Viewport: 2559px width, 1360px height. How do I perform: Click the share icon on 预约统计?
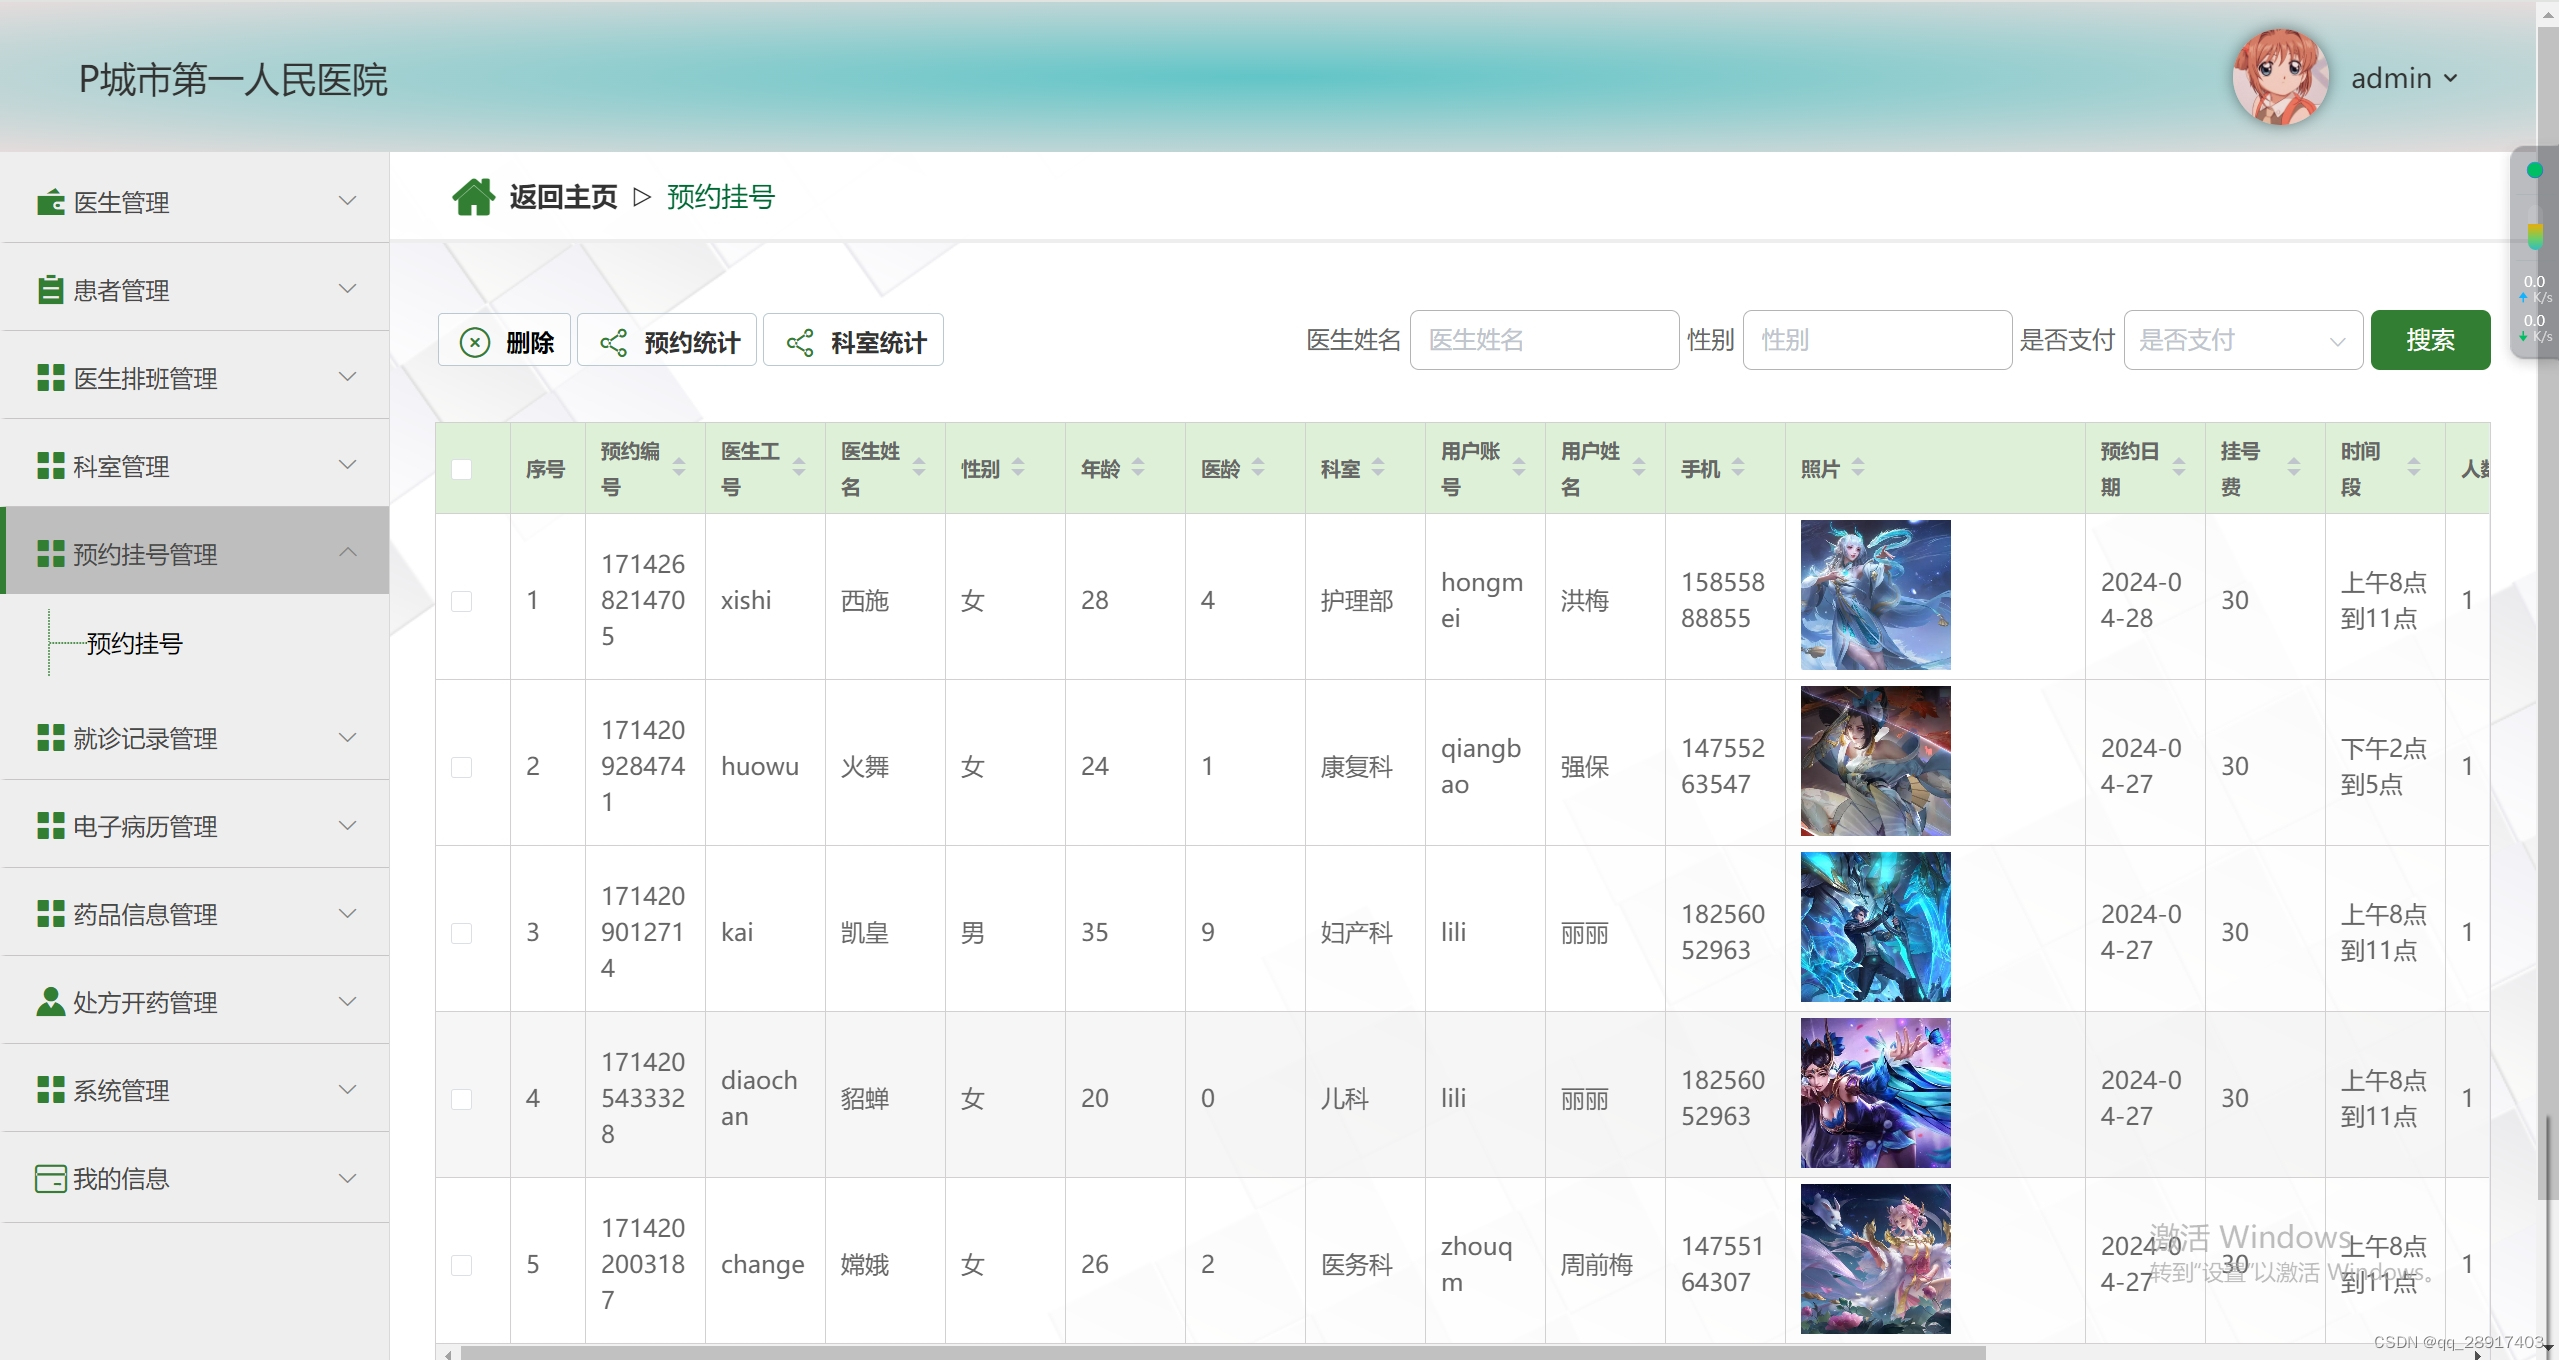click(x=613, y=343)
